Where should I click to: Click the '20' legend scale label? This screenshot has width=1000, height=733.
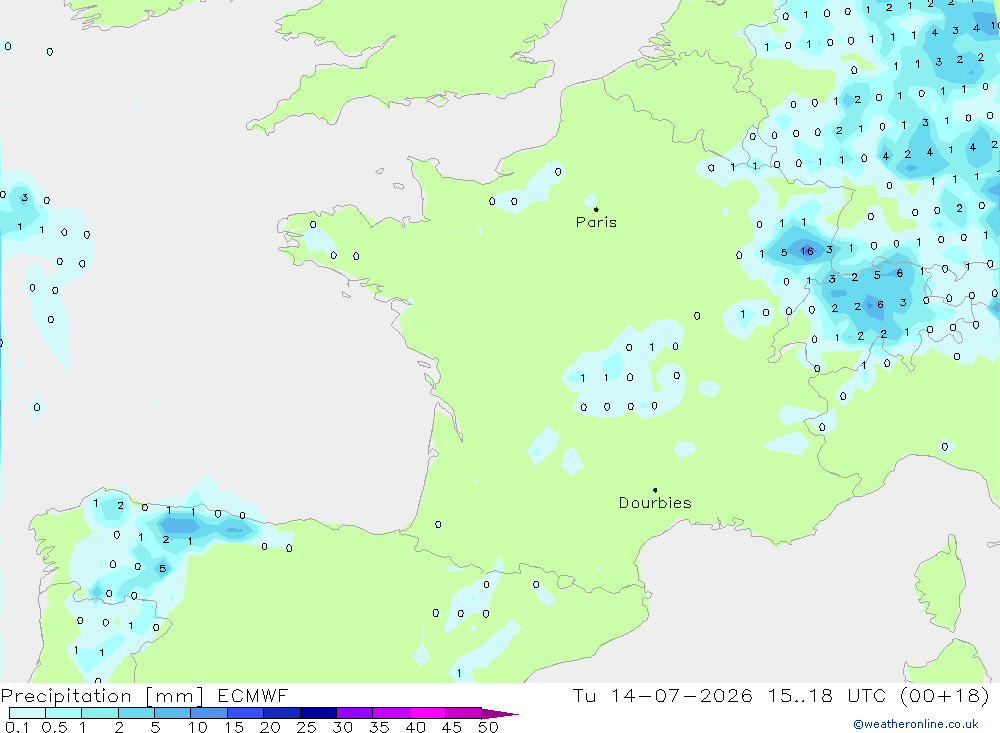[270, 727]
